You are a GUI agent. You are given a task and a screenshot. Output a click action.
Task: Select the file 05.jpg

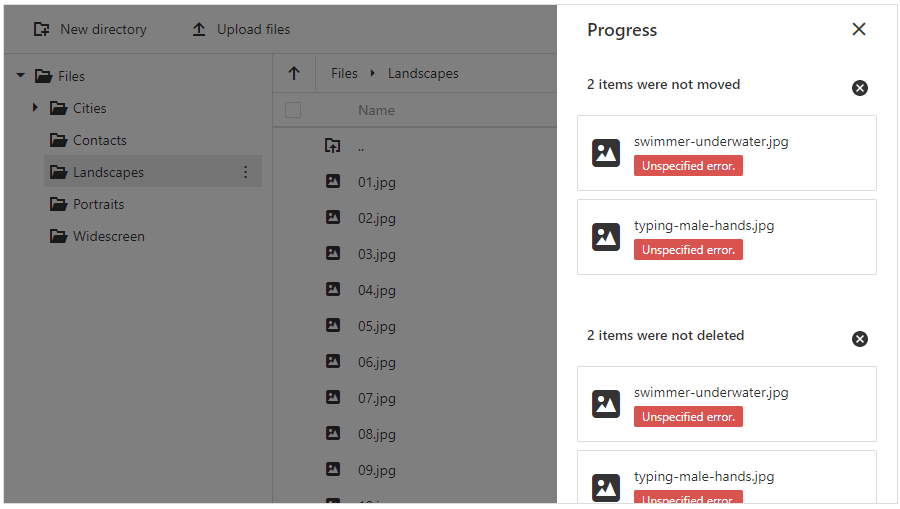(x=377, y=326)
